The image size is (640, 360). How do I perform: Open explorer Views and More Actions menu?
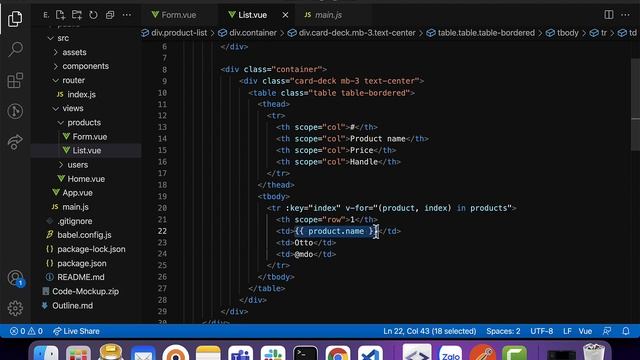(127, 15)
